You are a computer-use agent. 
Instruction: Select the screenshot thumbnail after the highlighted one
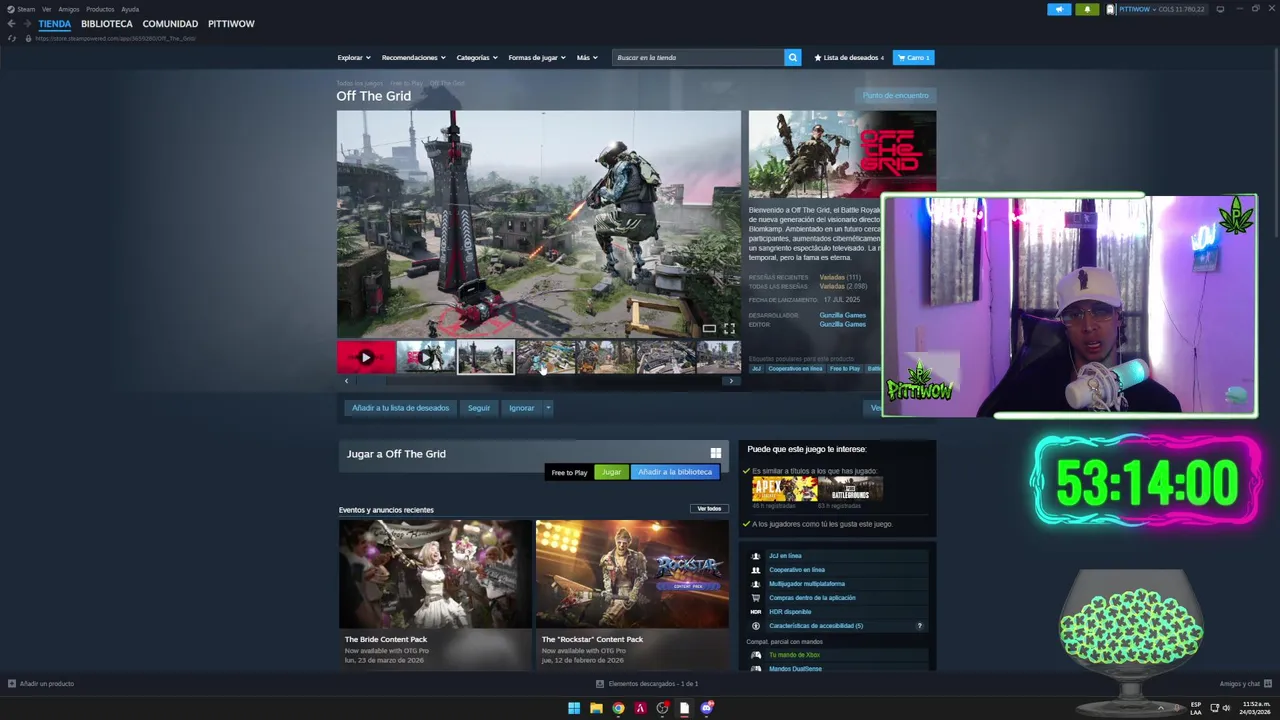click(546, 357)
